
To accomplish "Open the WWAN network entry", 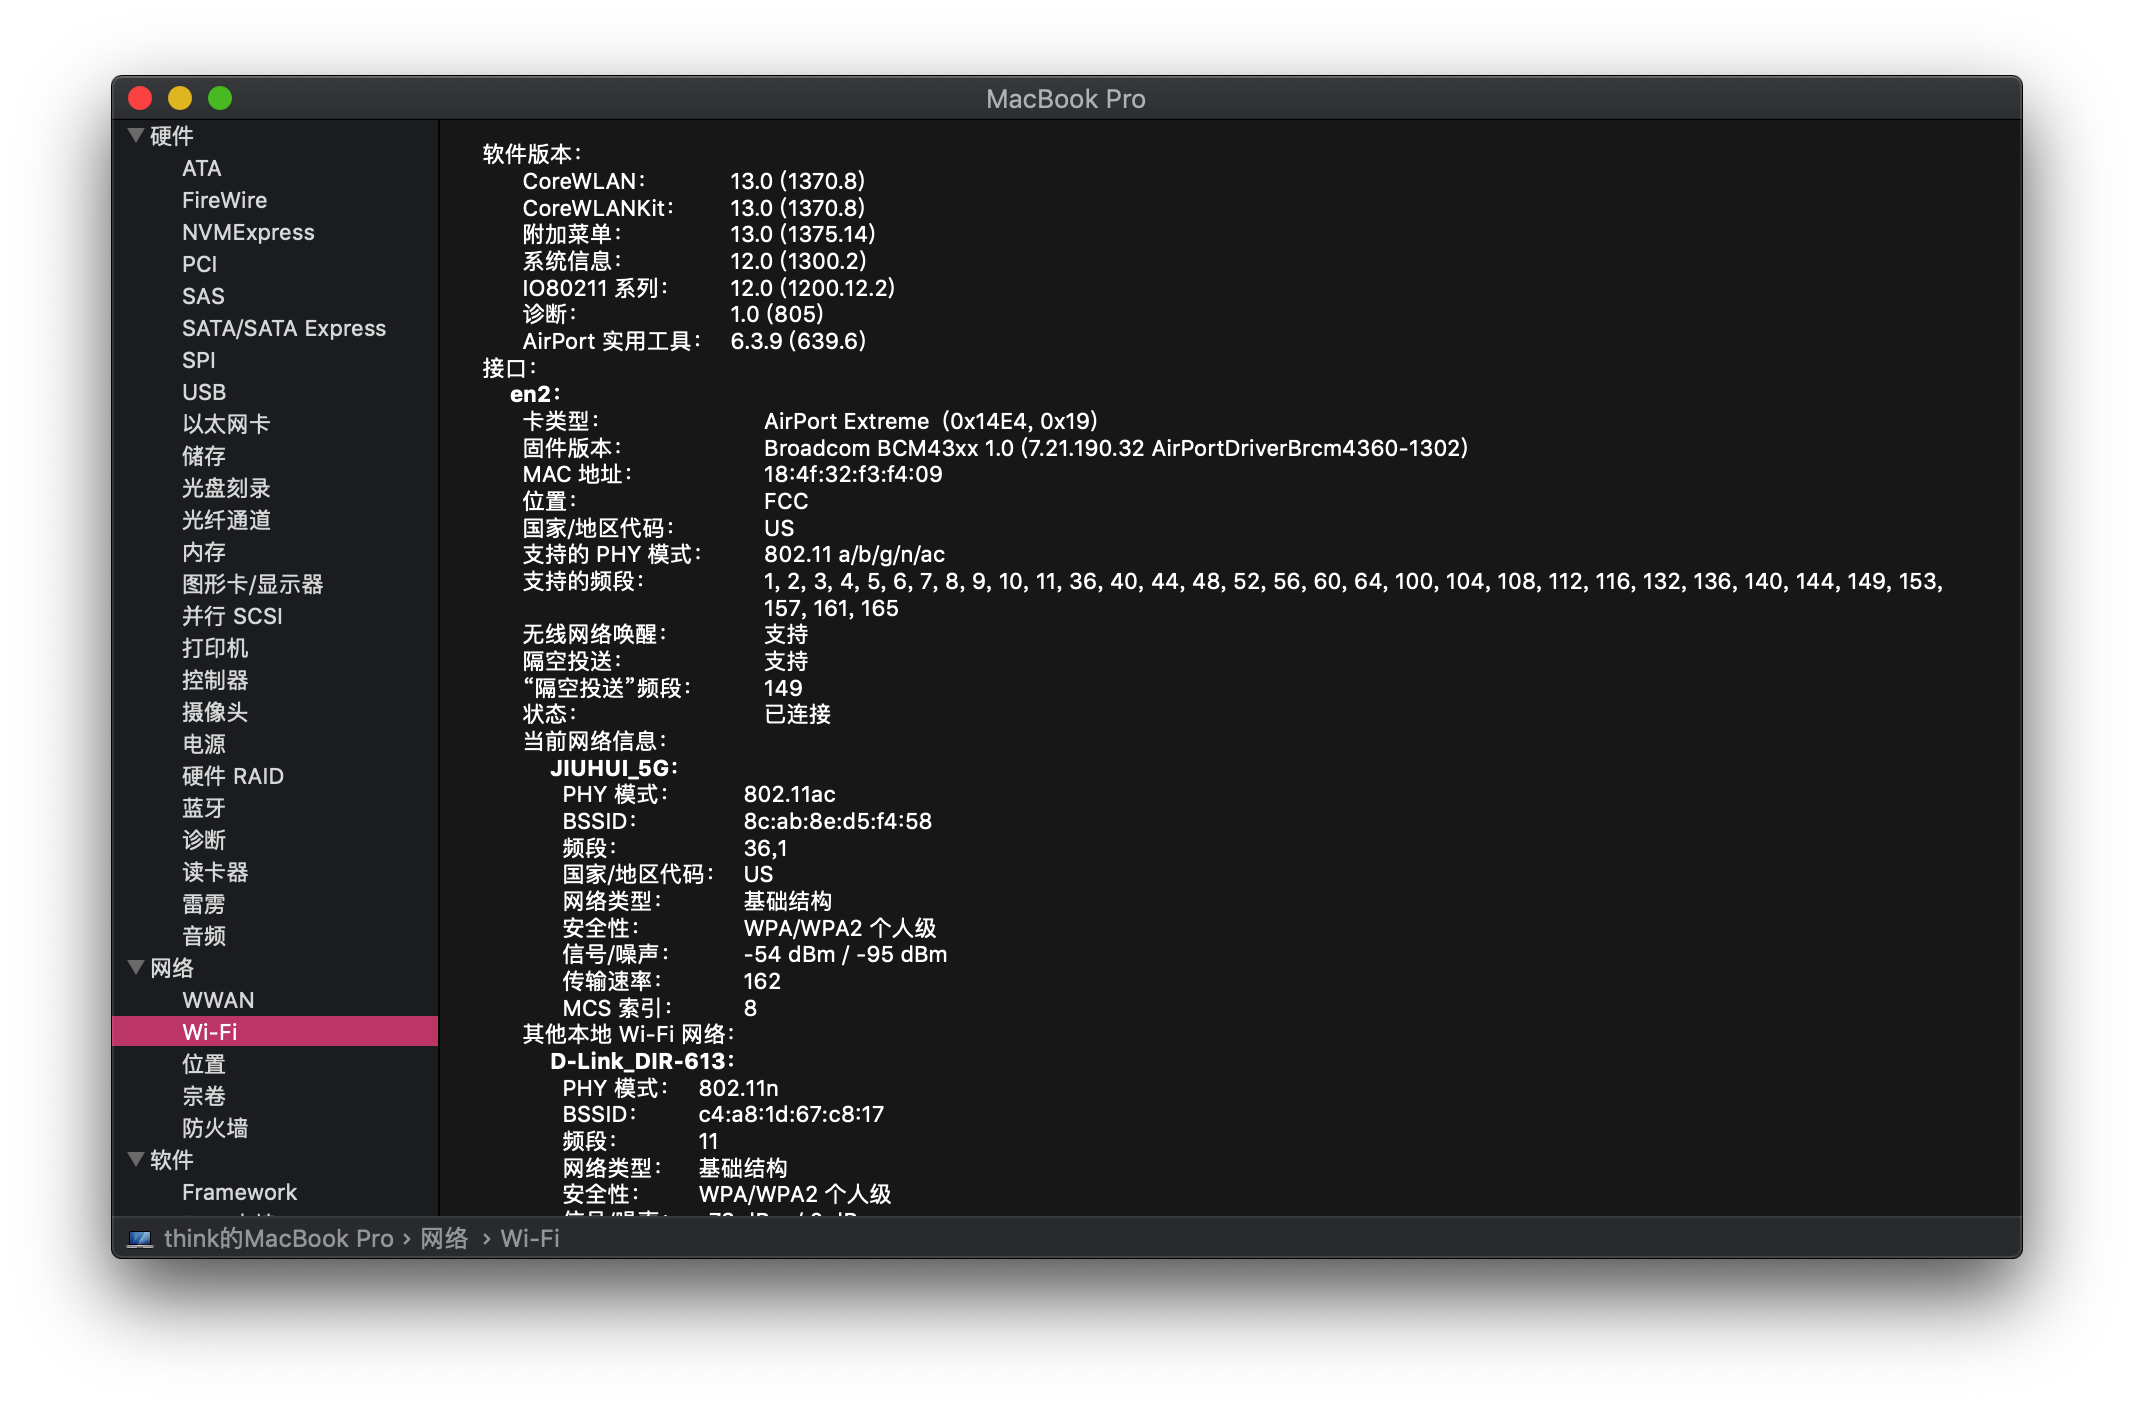I will [x=218, y=1000].
